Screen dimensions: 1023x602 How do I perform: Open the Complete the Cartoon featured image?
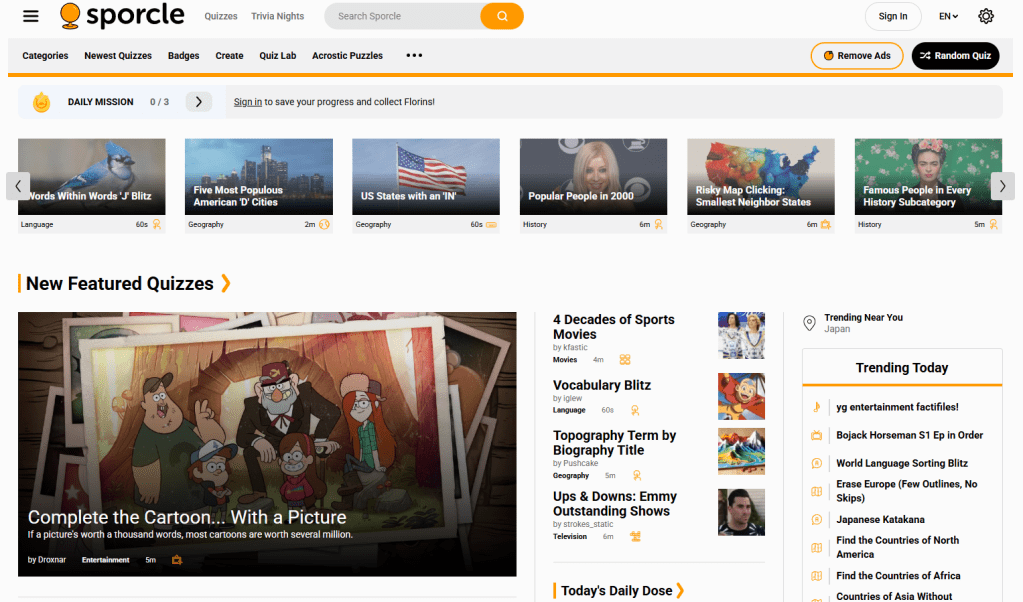[x=267, y=444]
